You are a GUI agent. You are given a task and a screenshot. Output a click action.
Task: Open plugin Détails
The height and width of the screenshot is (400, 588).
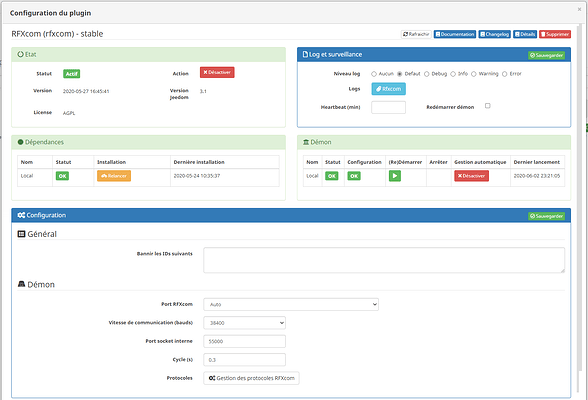525,34
